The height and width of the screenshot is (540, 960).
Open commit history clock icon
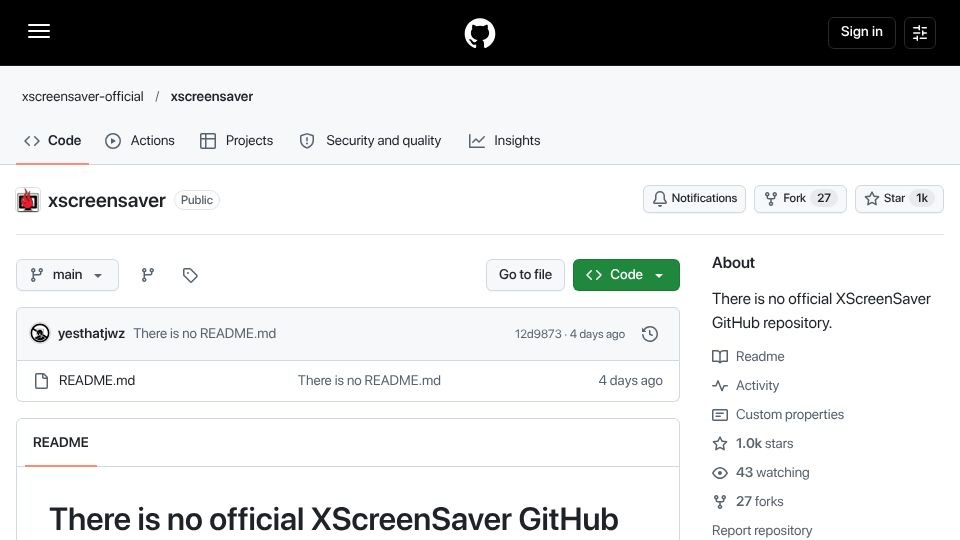pos(650,334)
